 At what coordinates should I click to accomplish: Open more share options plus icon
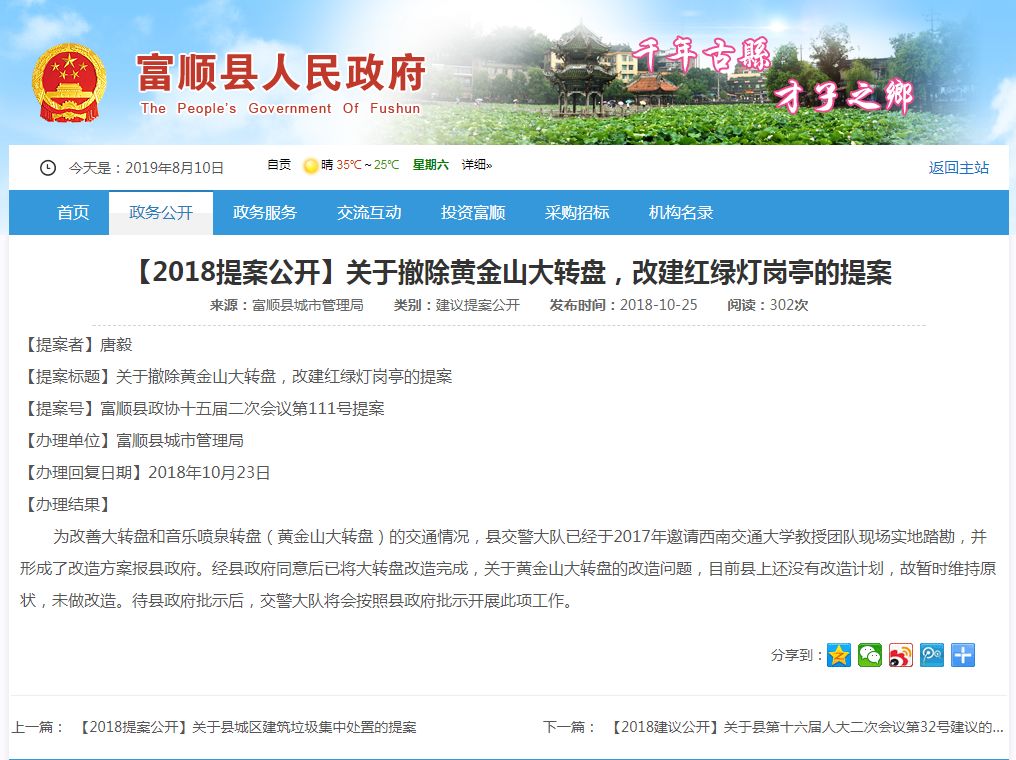click(963, 655)
